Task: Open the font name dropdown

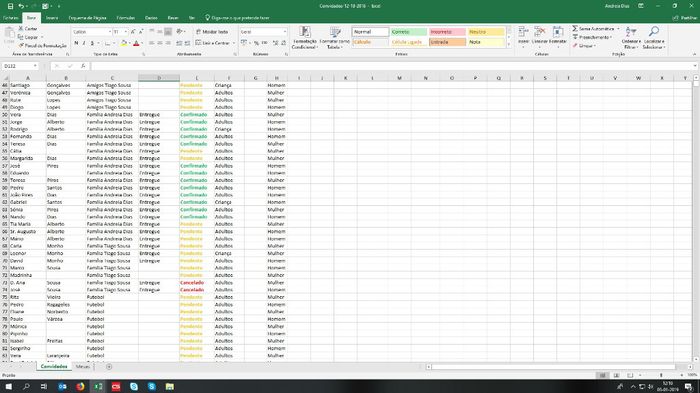Action: pyautogui.click(x=109, y=32)
